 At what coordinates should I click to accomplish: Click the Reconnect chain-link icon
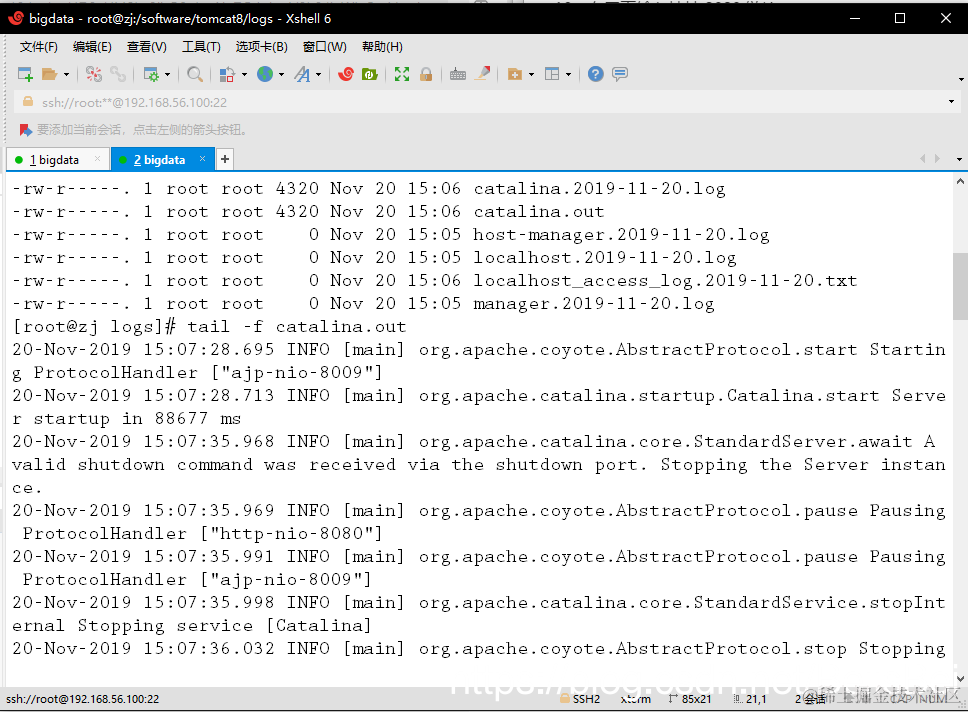118,74
